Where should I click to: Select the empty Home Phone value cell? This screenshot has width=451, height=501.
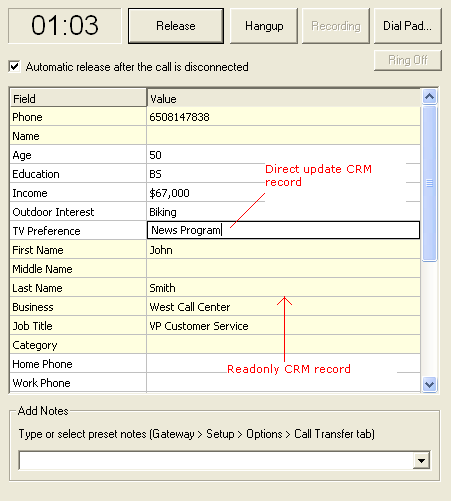coord(283,364)
